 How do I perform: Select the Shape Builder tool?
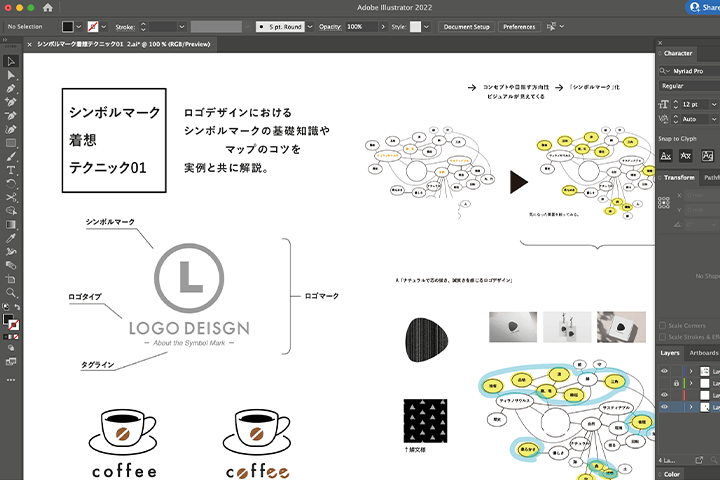click(11, 211)
